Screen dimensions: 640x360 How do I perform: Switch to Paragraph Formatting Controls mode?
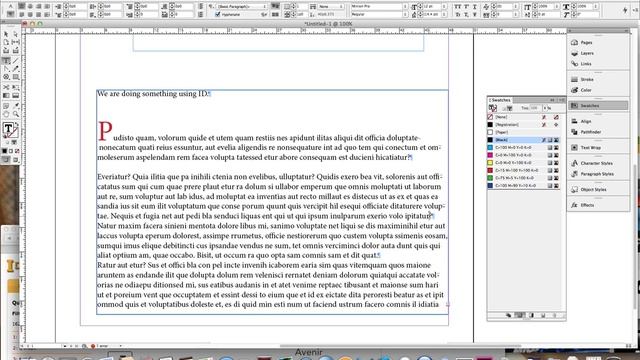pyautogui.click(x=11, y=15)
